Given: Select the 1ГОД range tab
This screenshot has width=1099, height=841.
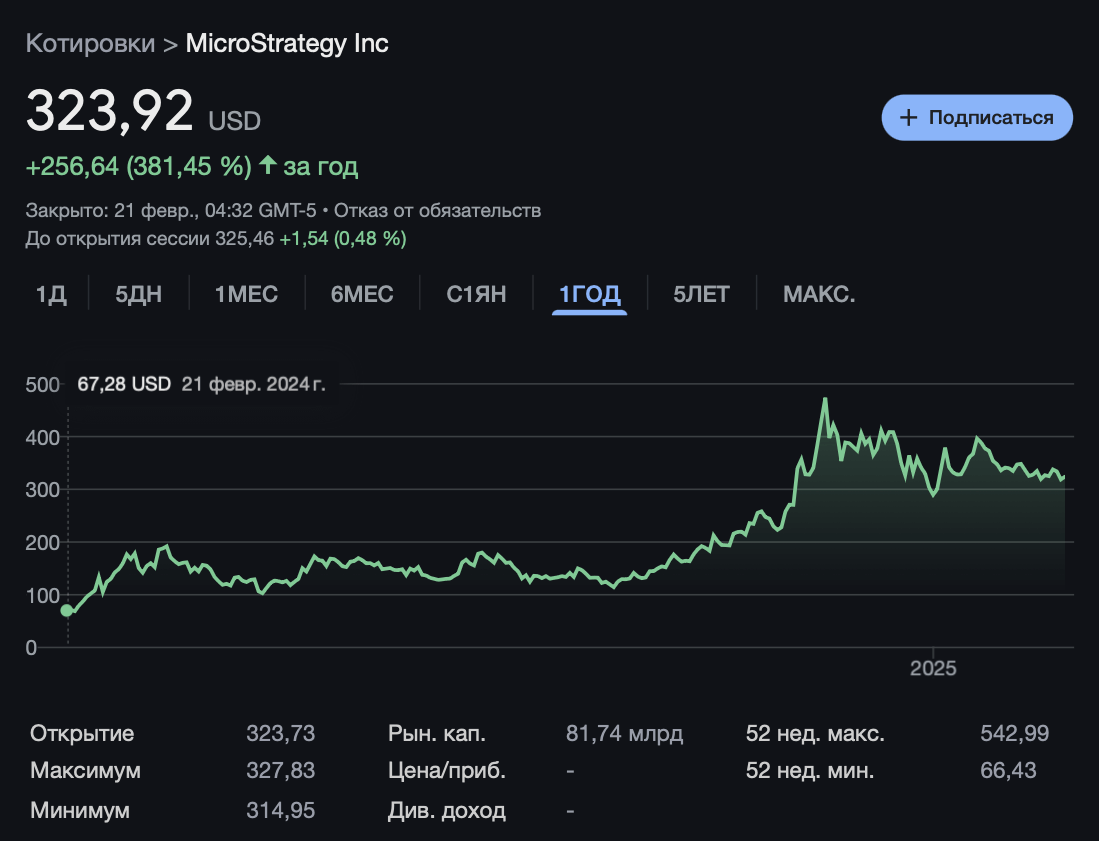Looking at the screenshot, I should (x=589, y=294).
